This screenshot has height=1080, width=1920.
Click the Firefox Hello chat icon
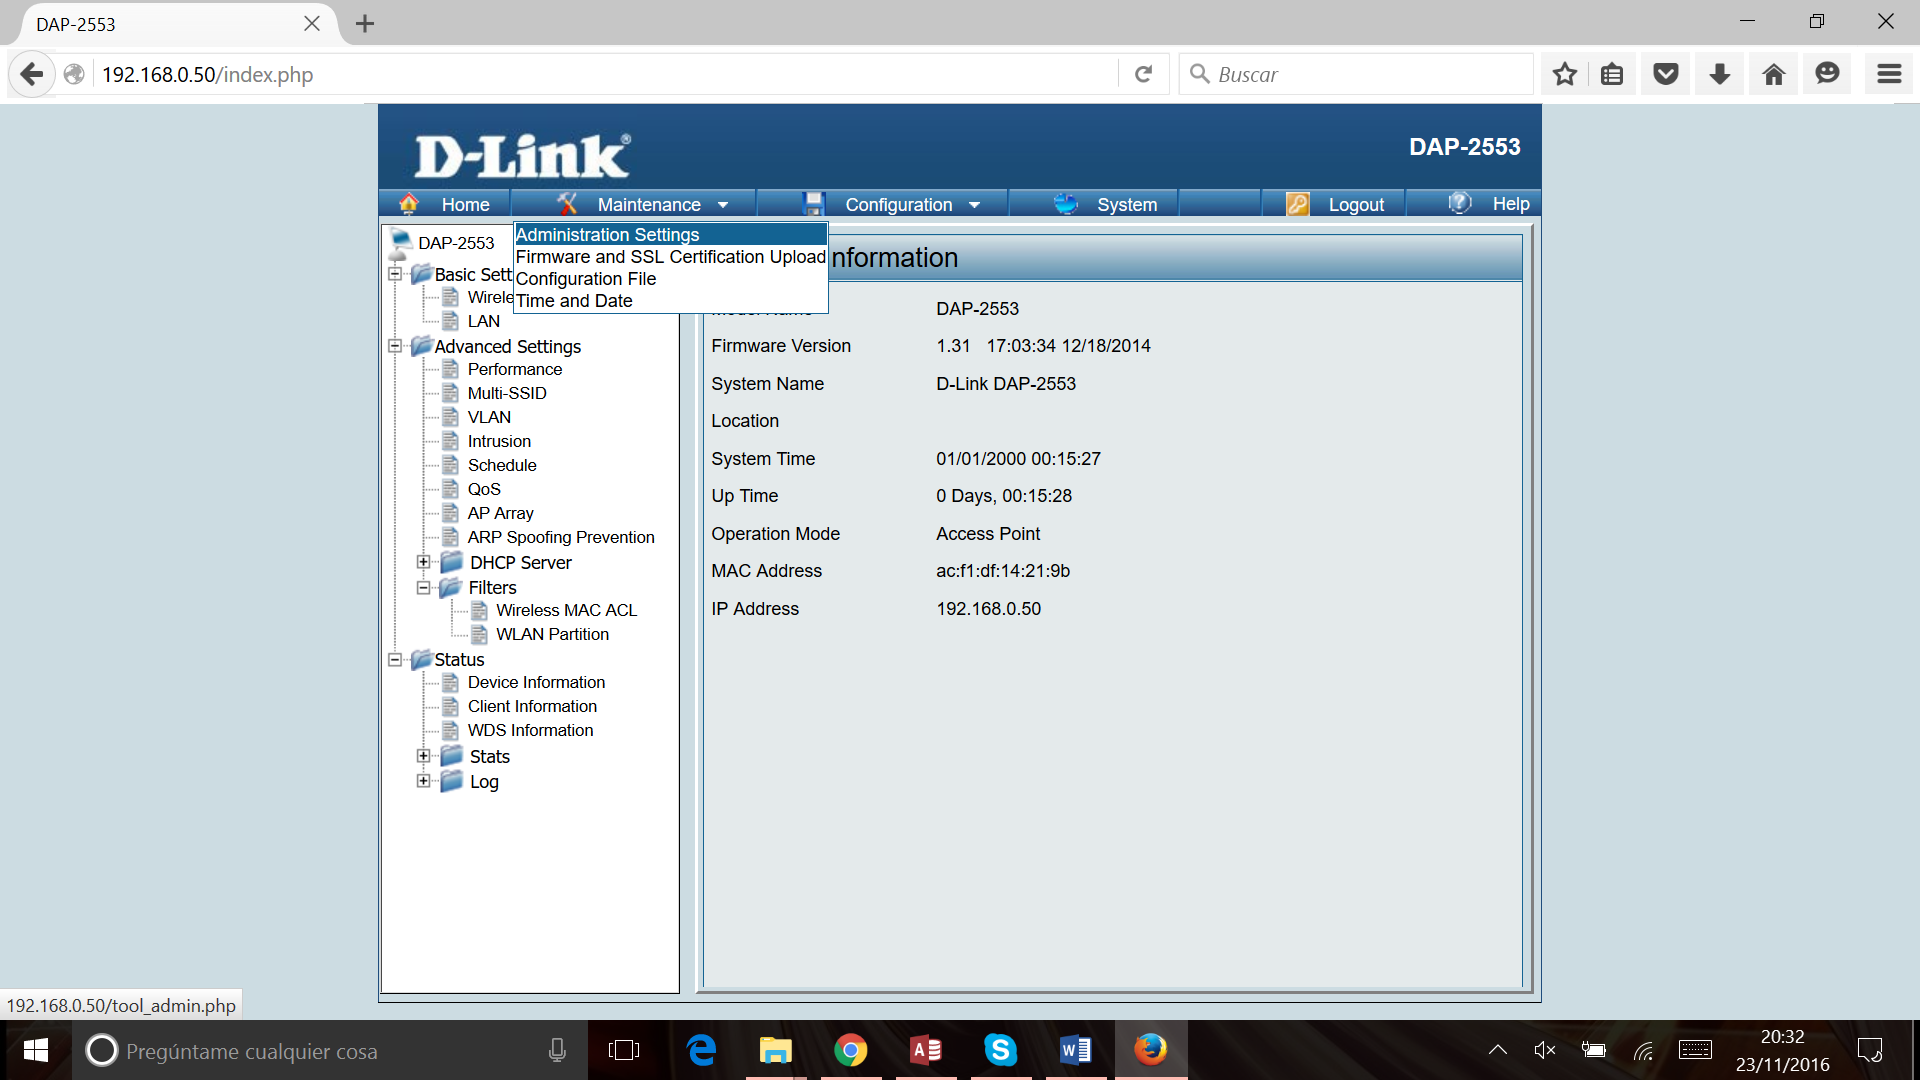point(1827,74)
